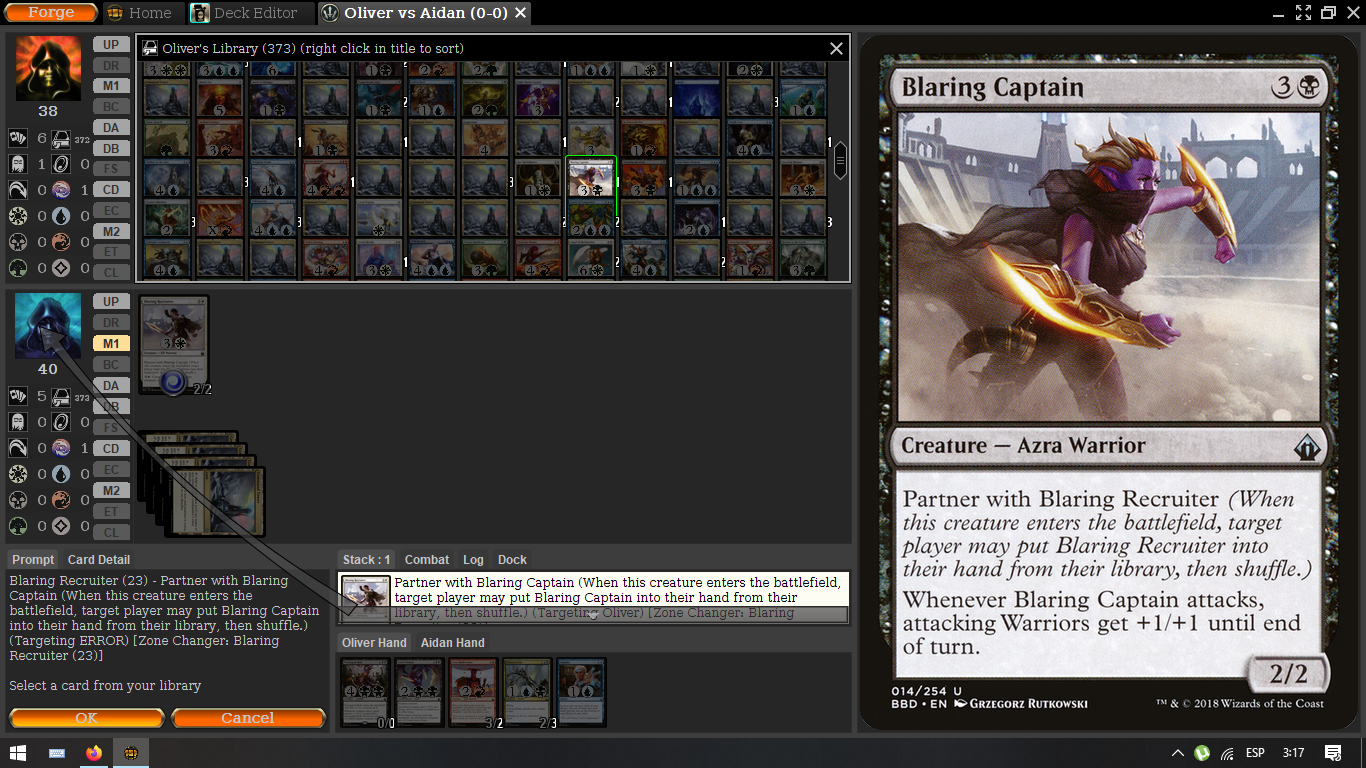Open the Log tab

tap(473, 560)
